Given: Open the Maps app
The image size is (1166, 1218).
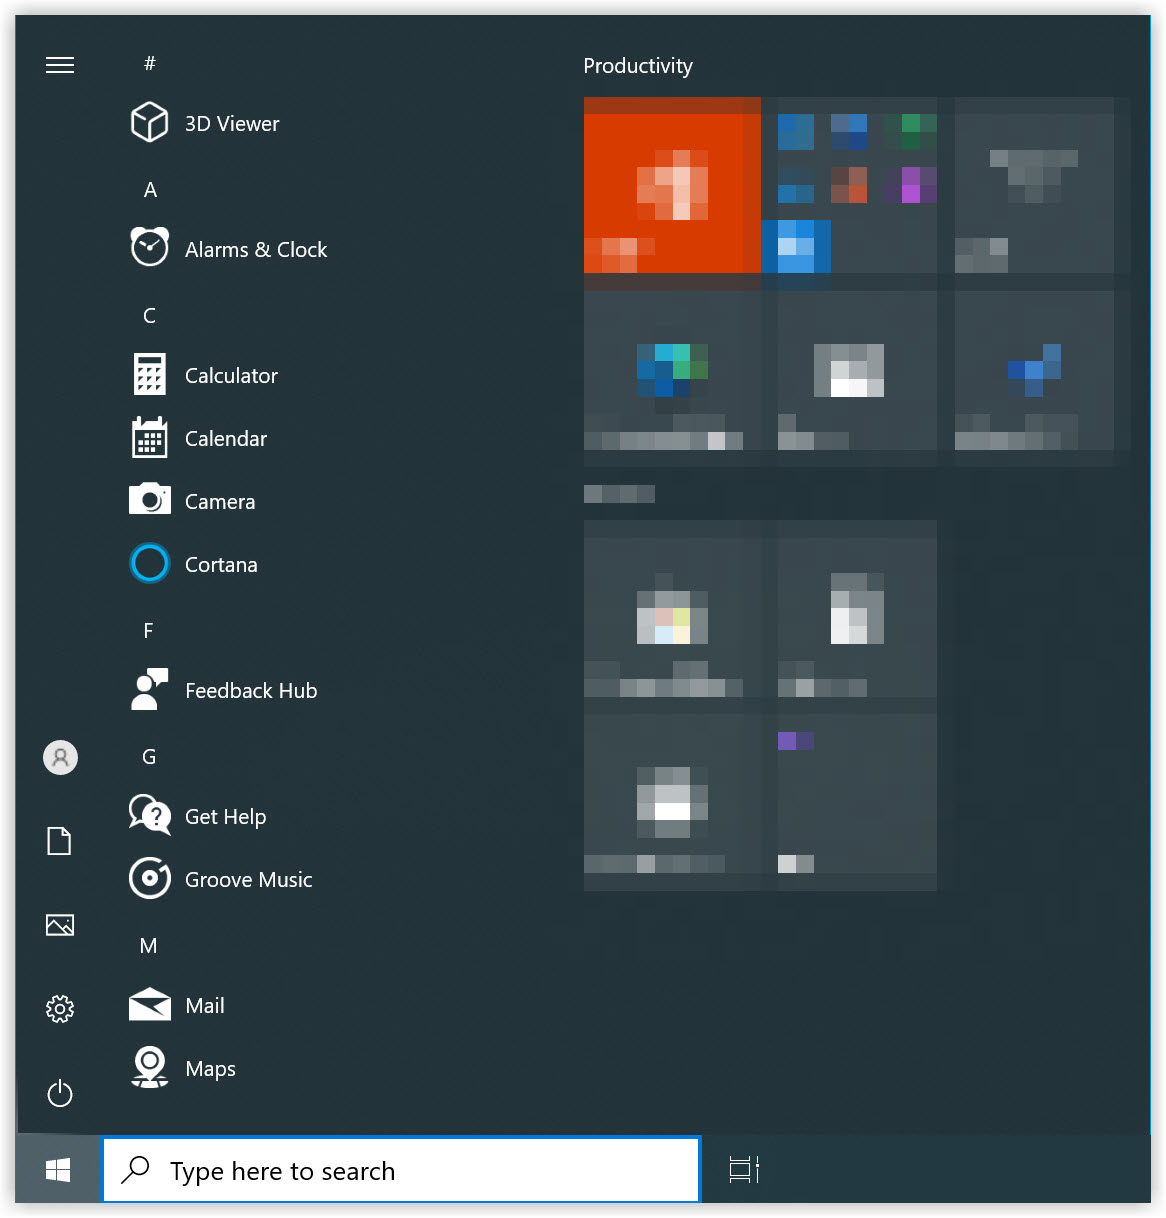Looking at the screenshot, I should tap(210, 1069).
